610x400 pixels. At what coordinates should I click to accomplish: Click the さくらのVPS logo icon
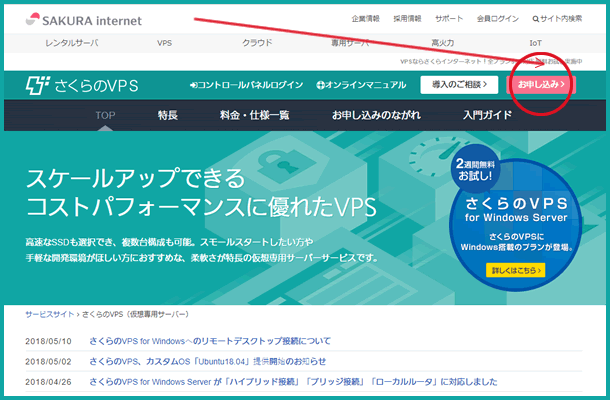click(x=38, y=85)
